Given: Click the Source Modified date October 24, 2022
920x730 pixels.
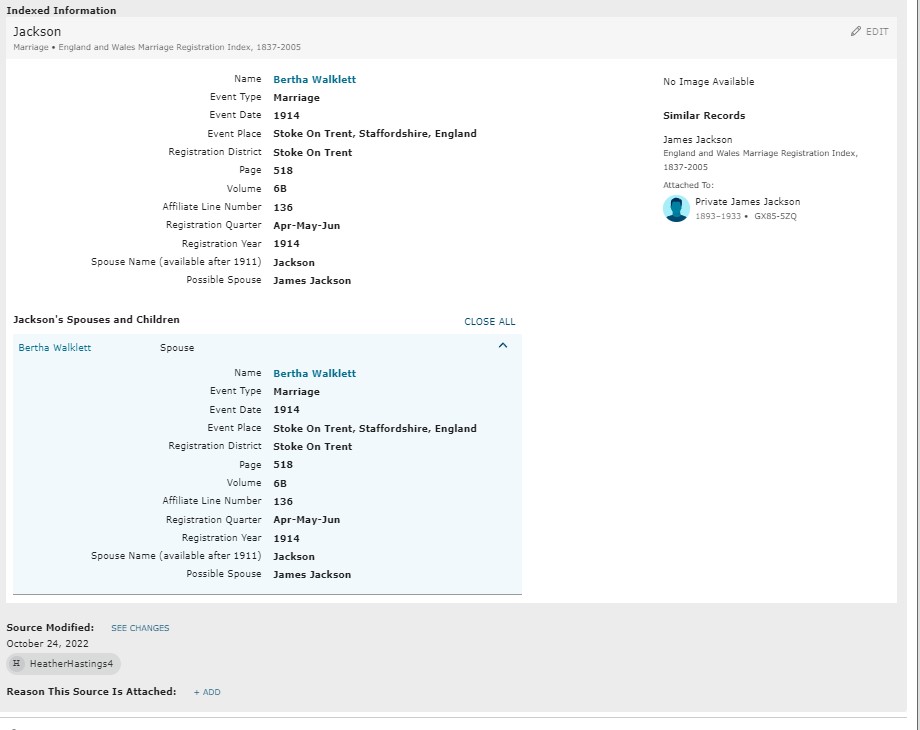Looking at the screenshot, I should tap(47, 644).
